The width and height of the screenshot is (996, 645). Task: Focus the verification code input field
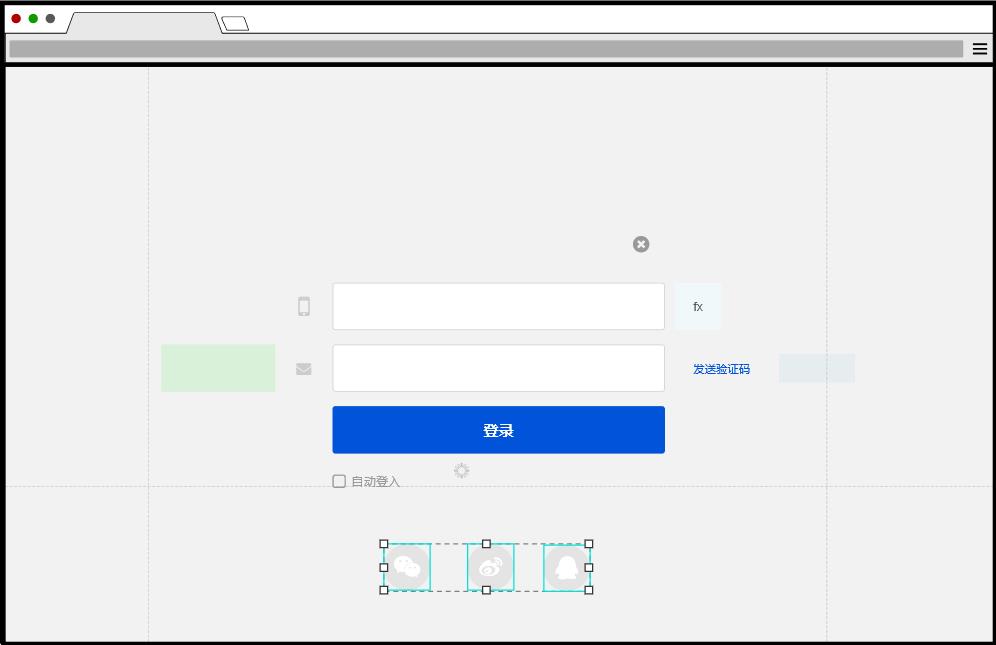pos(499,368)
